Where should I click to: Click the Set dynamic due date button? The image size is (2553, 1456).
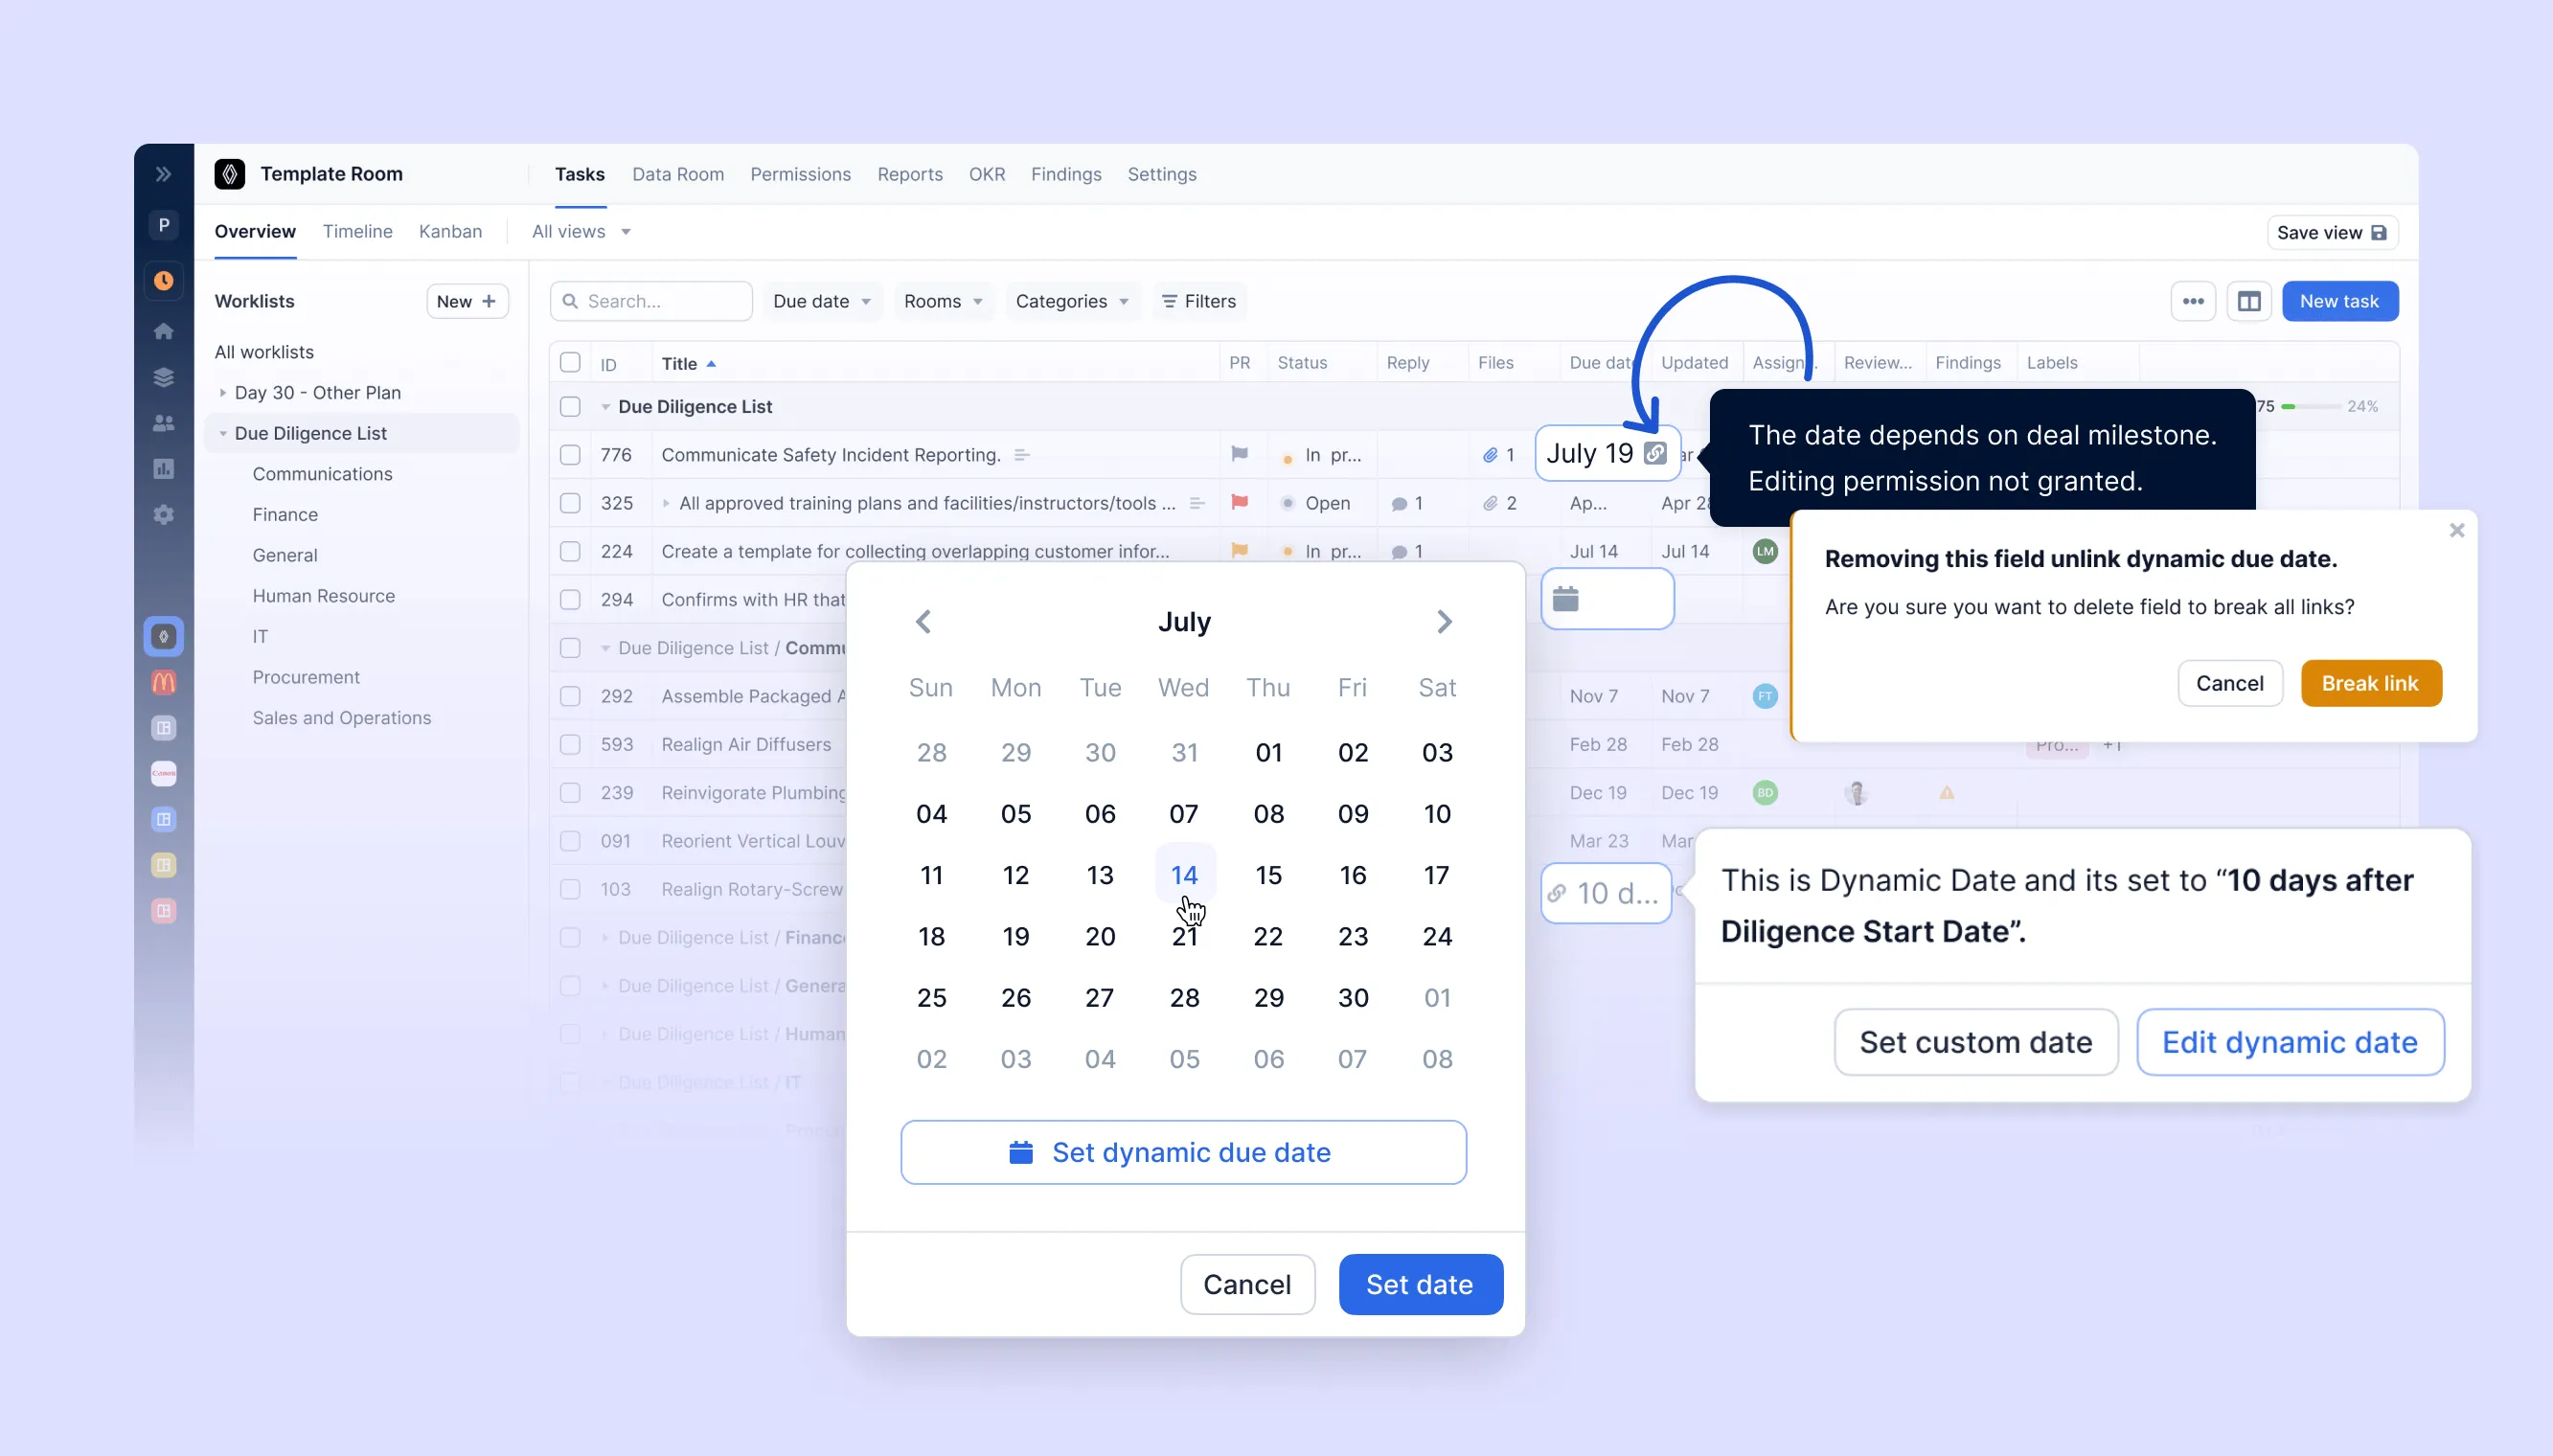click(x=1183, y=1152)
